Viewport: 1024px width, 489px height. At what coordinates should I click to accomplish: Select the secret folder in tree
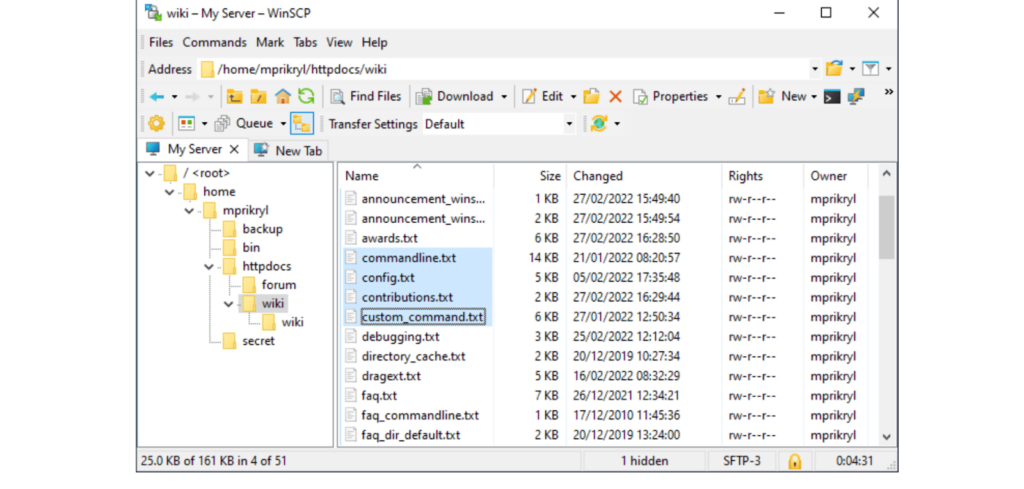pos(258,341)
